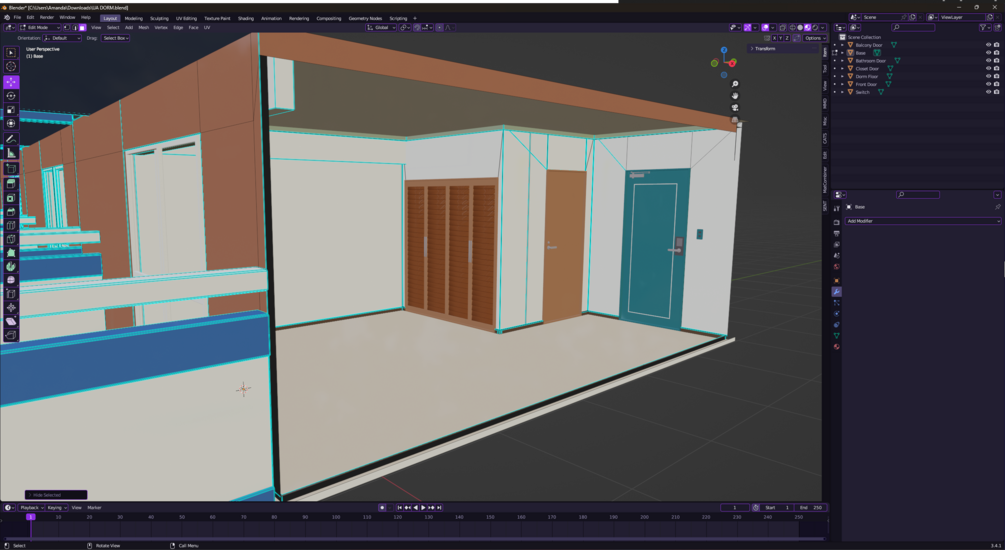Disable Switch object in renders

[x=996, y=92]
